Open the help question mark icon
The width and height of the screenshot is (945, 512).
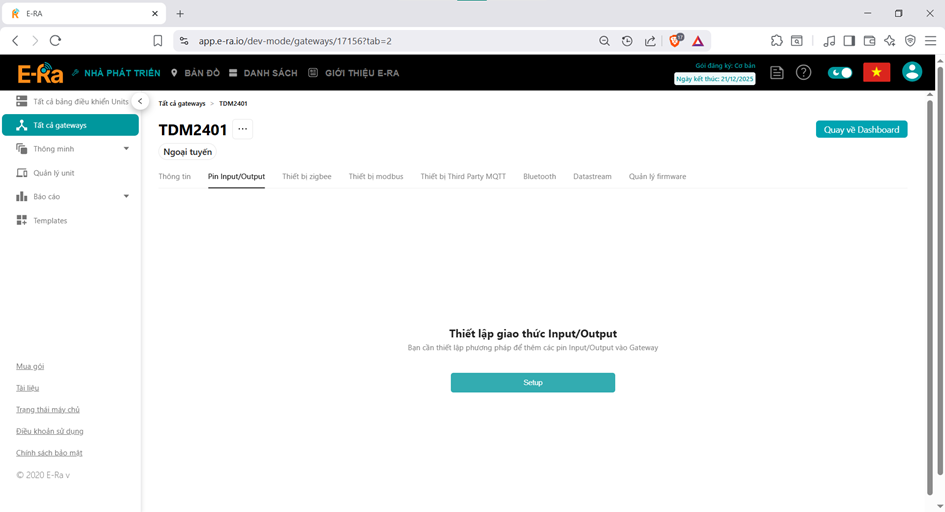pyautogui.click(x=803, y=73)
